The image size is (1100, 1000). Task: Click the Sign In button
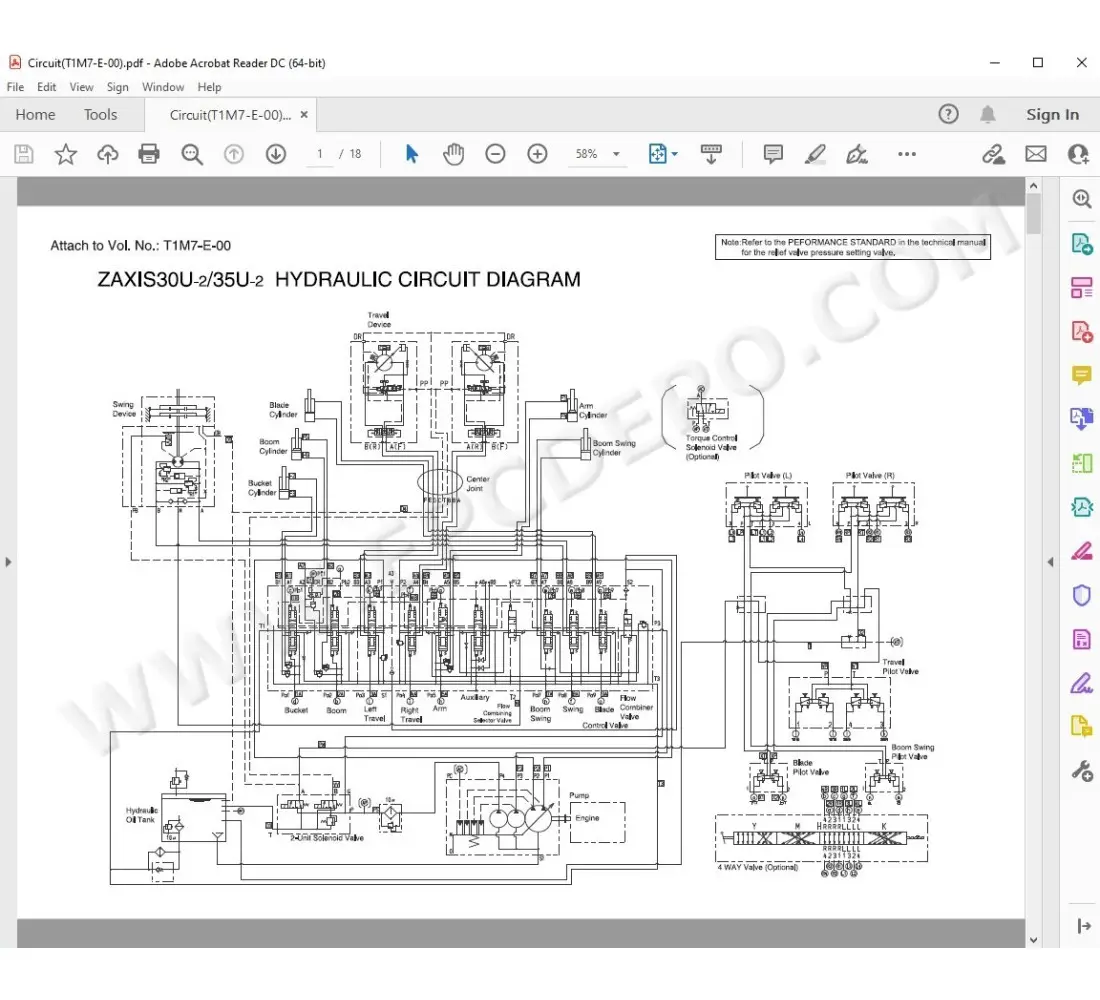click(x=1052, y=115)
